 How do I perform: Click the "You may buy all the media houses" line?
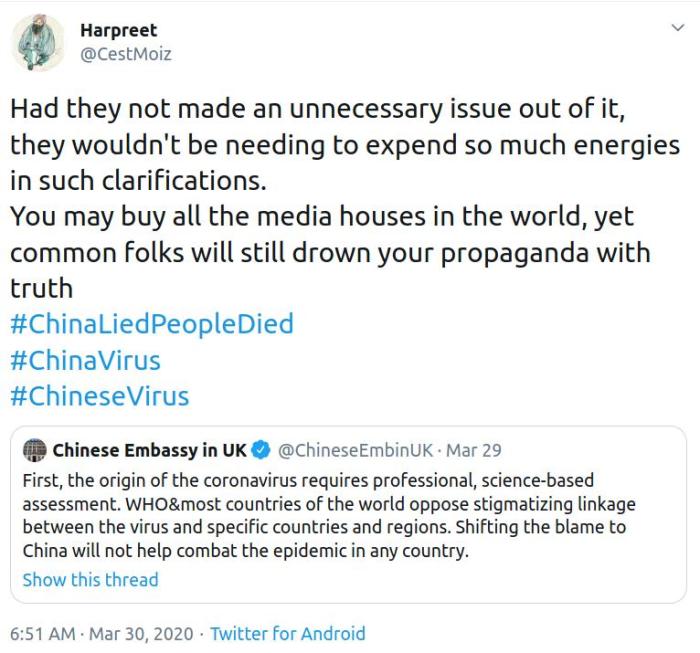click(321, 217)
